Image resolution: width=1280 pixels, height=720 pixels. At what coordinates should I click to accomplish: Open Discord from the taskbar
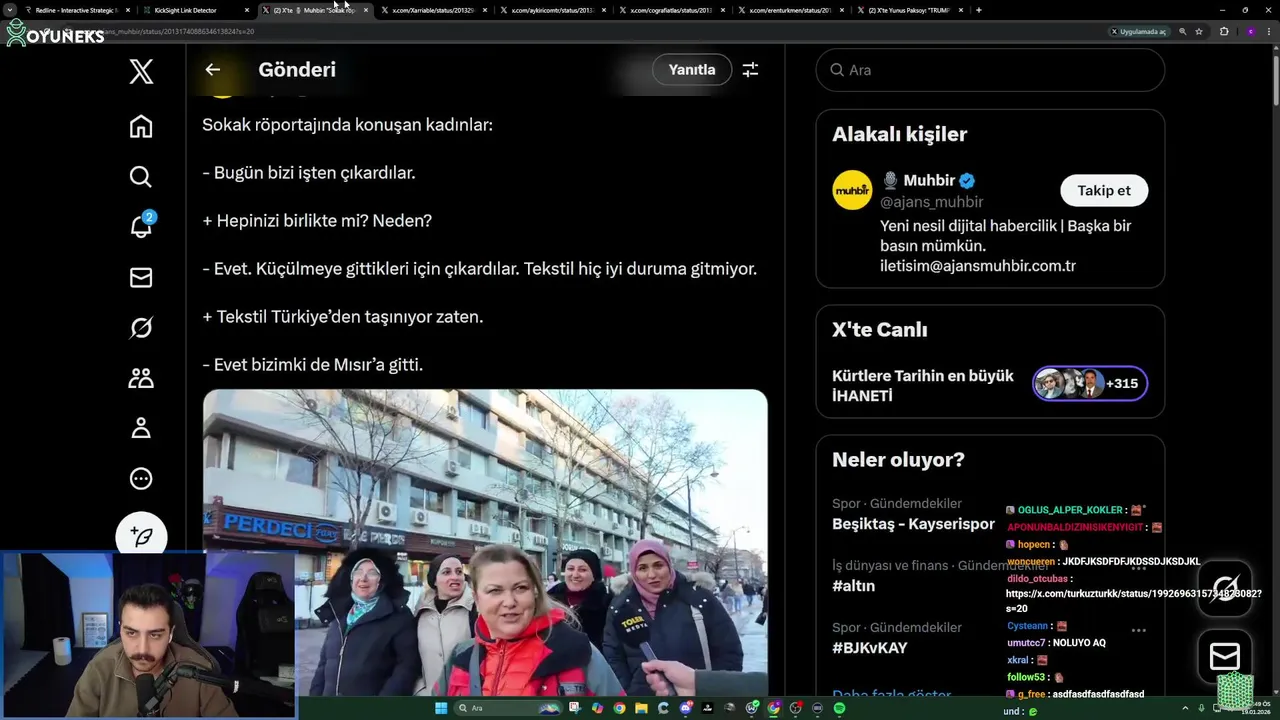(686, 708)
